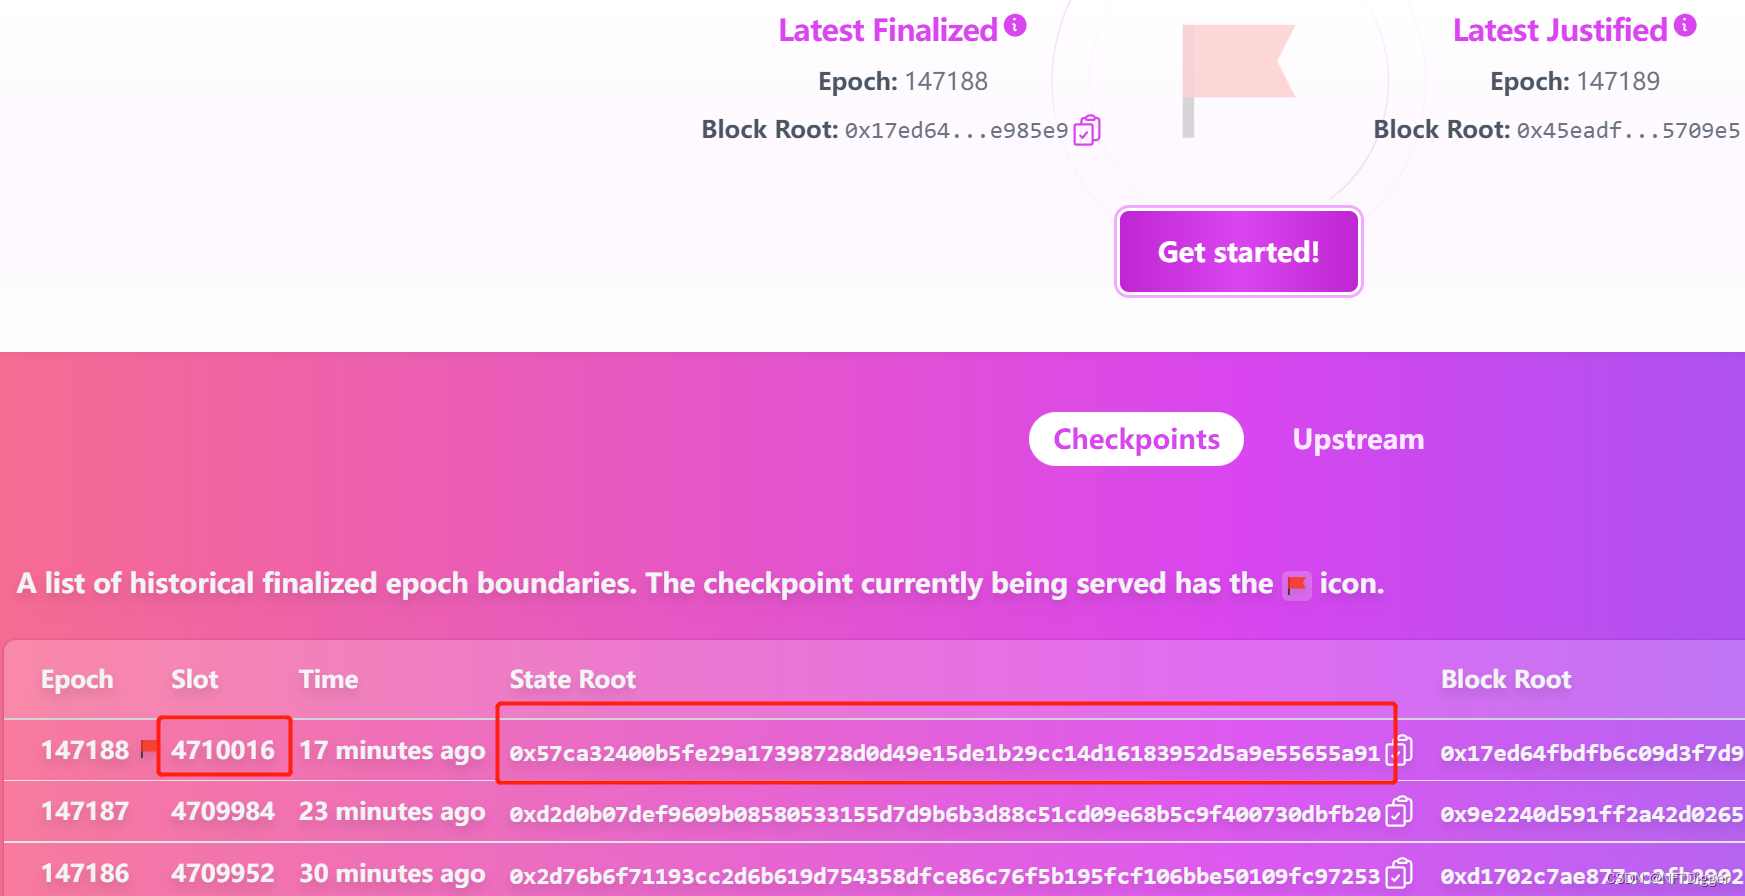Click the Block Root column header
The image size is (1745, 896).
click(x=1505, y=680)
